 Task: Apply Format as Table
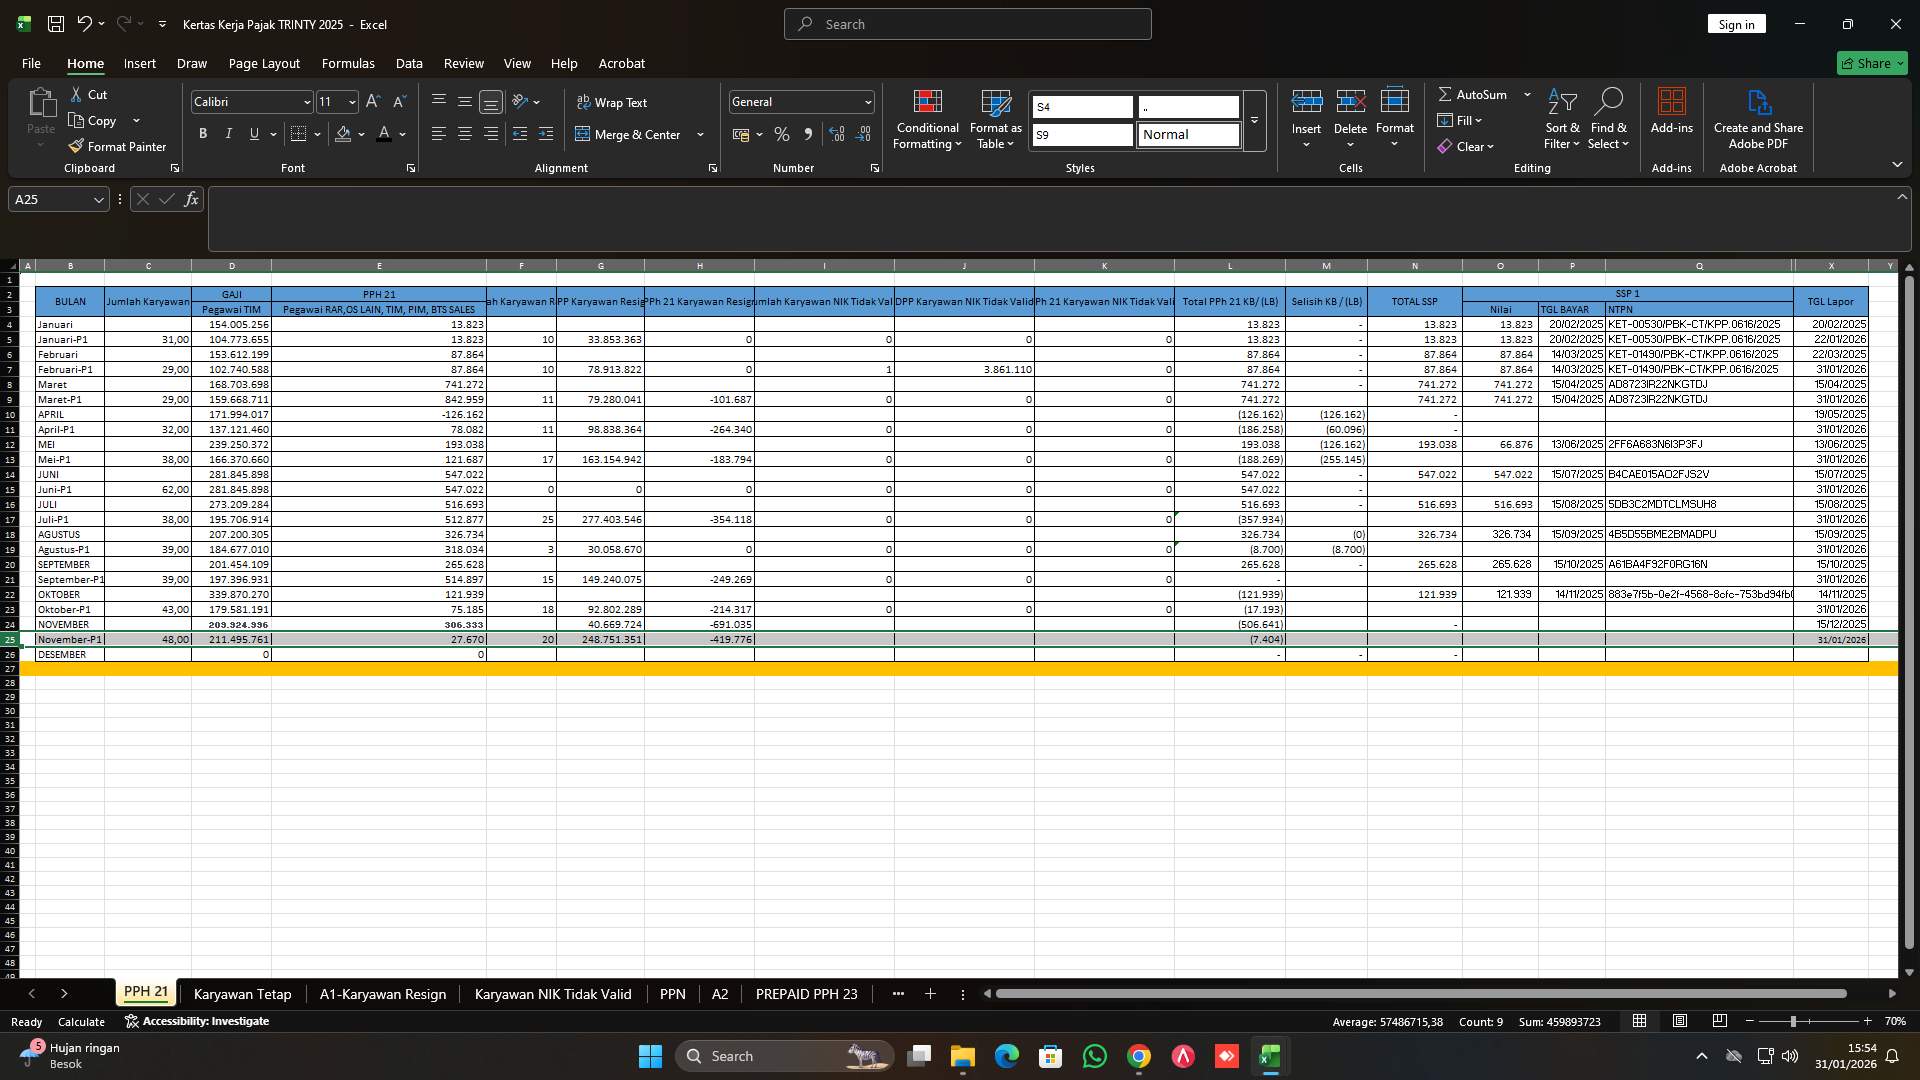coord(994,120)
